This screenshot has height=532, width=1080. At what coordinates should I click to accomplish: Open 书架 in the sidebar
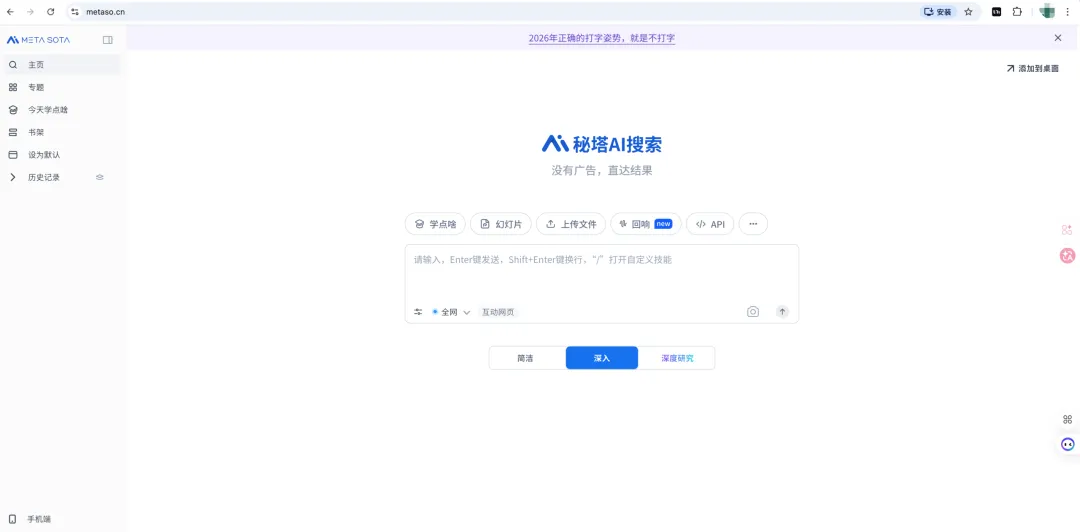coord(61,132)
